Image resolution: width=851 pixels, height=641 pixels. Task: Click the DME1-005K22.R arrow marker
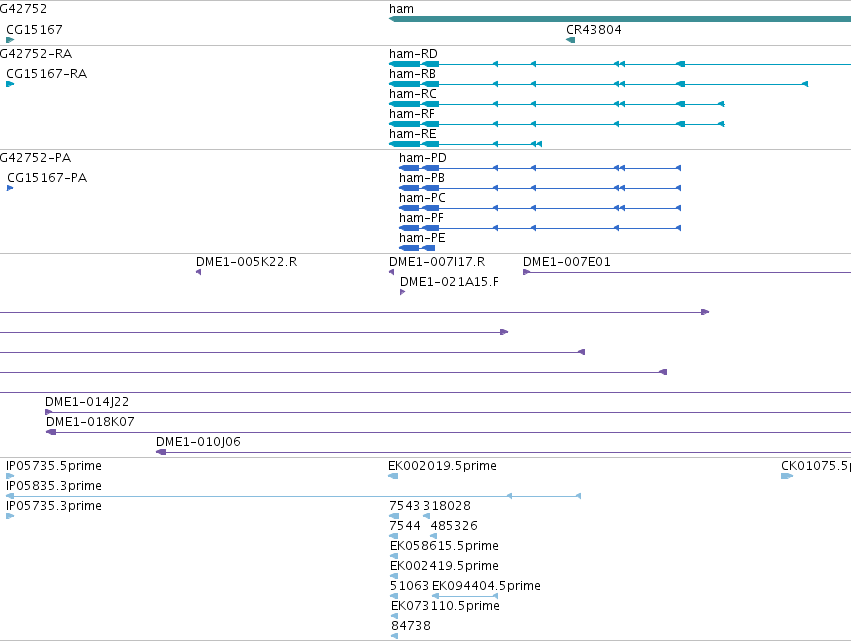pyautogui.click(x=199, y=272)
